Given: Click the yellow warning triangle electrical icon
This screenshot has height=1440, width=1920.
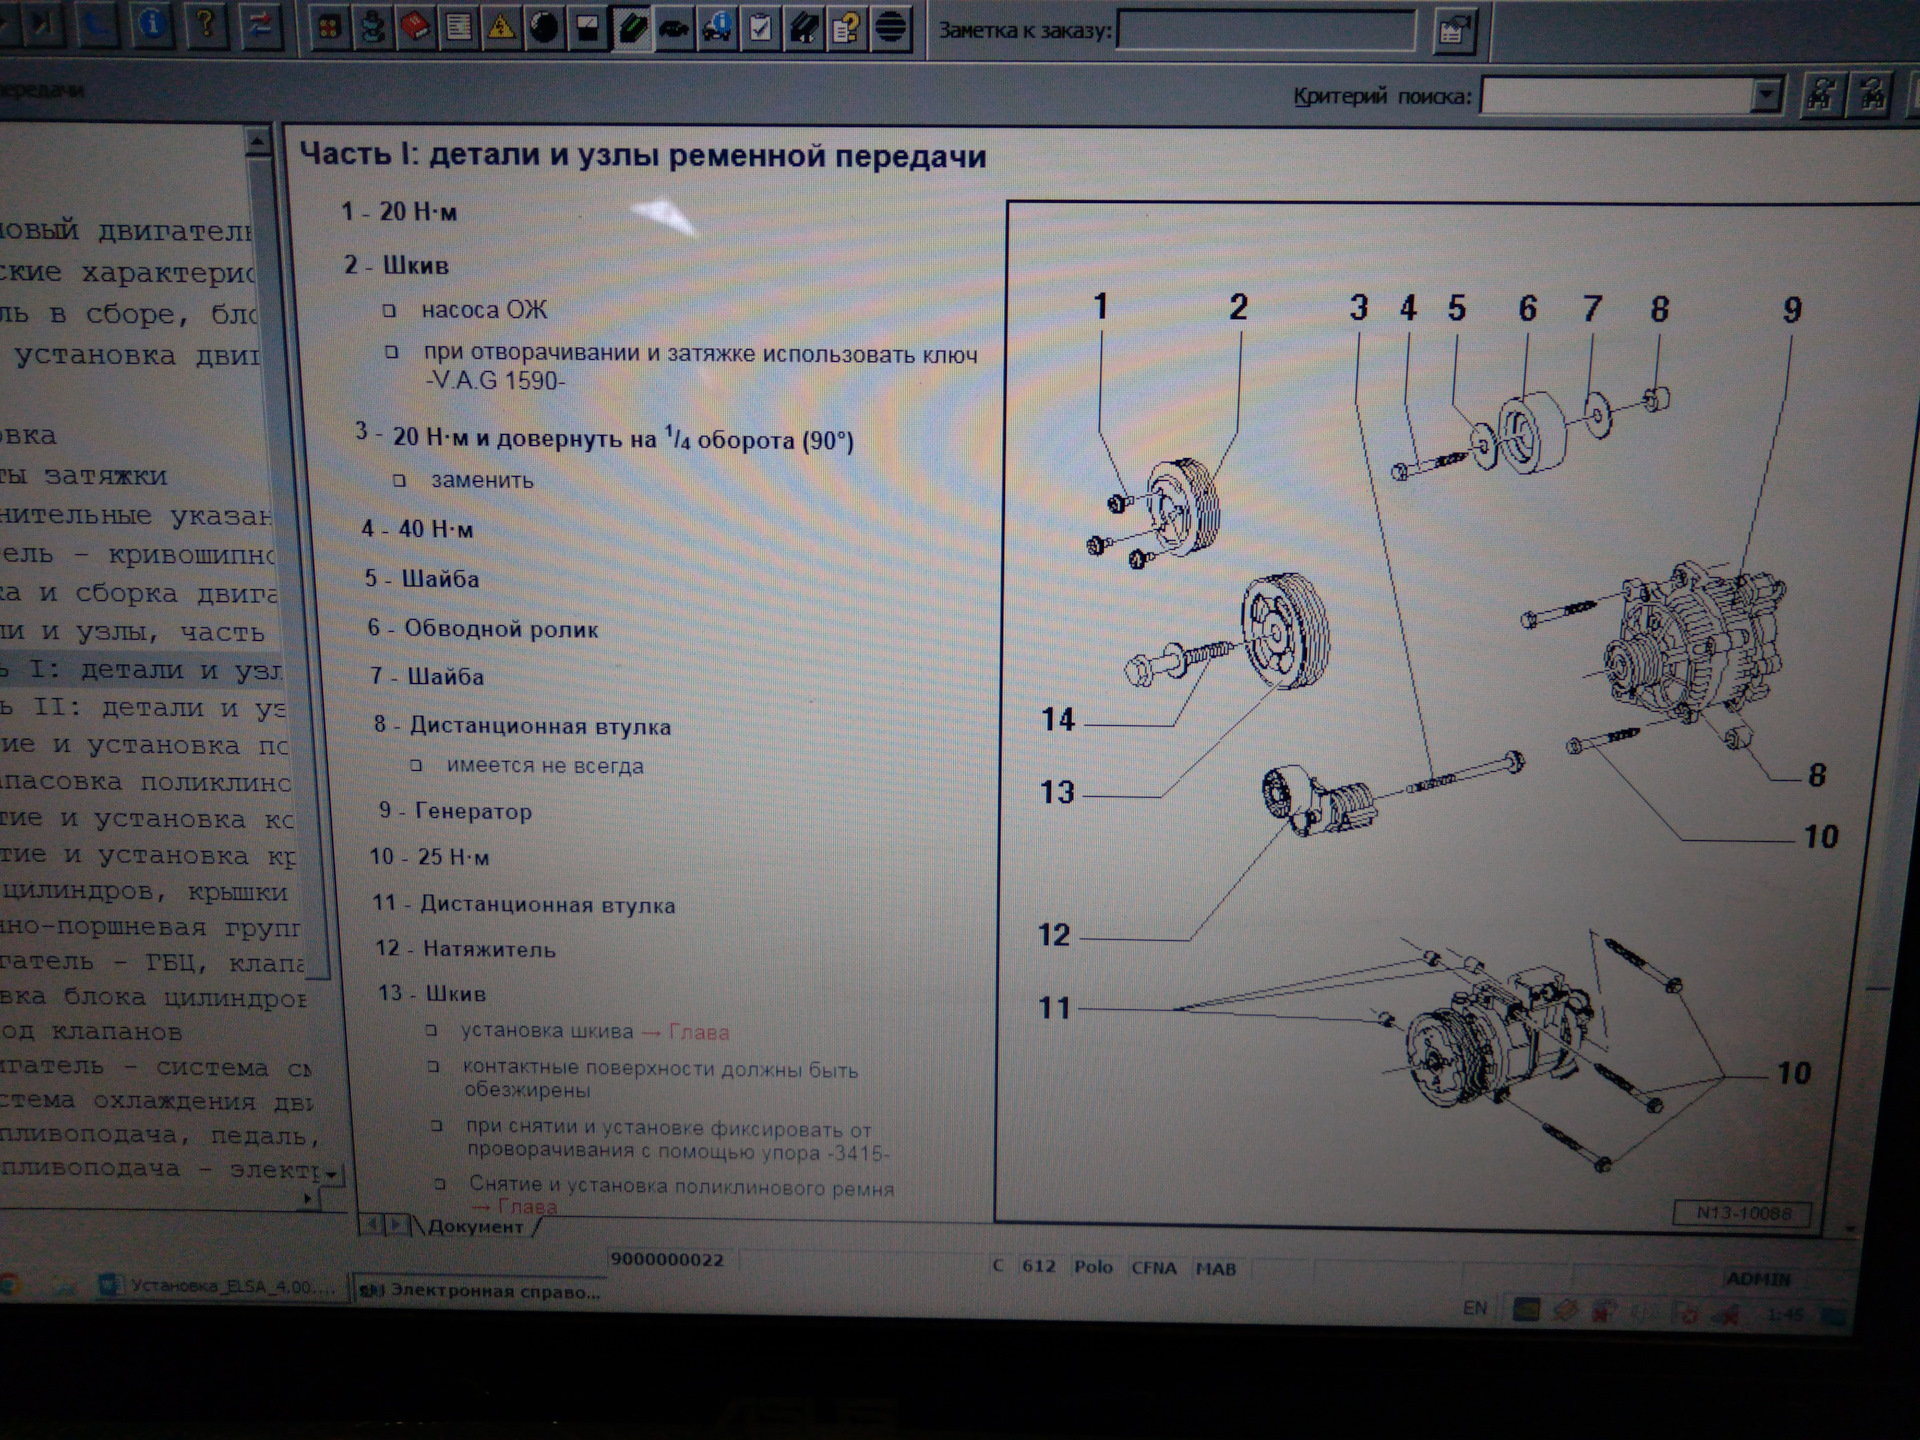Looking at the screenshot, I should point(500,27).
